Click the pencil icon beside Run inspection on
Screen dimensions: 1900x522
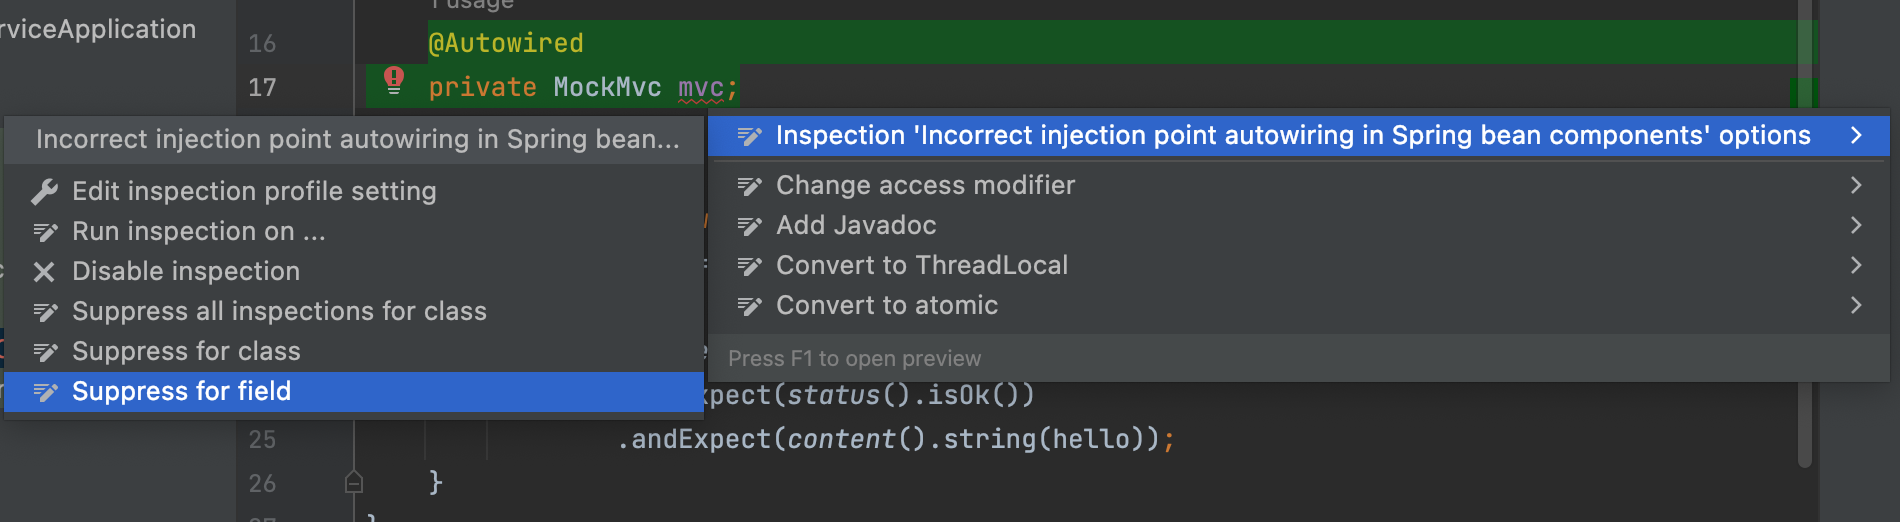(x=46, y=232)
